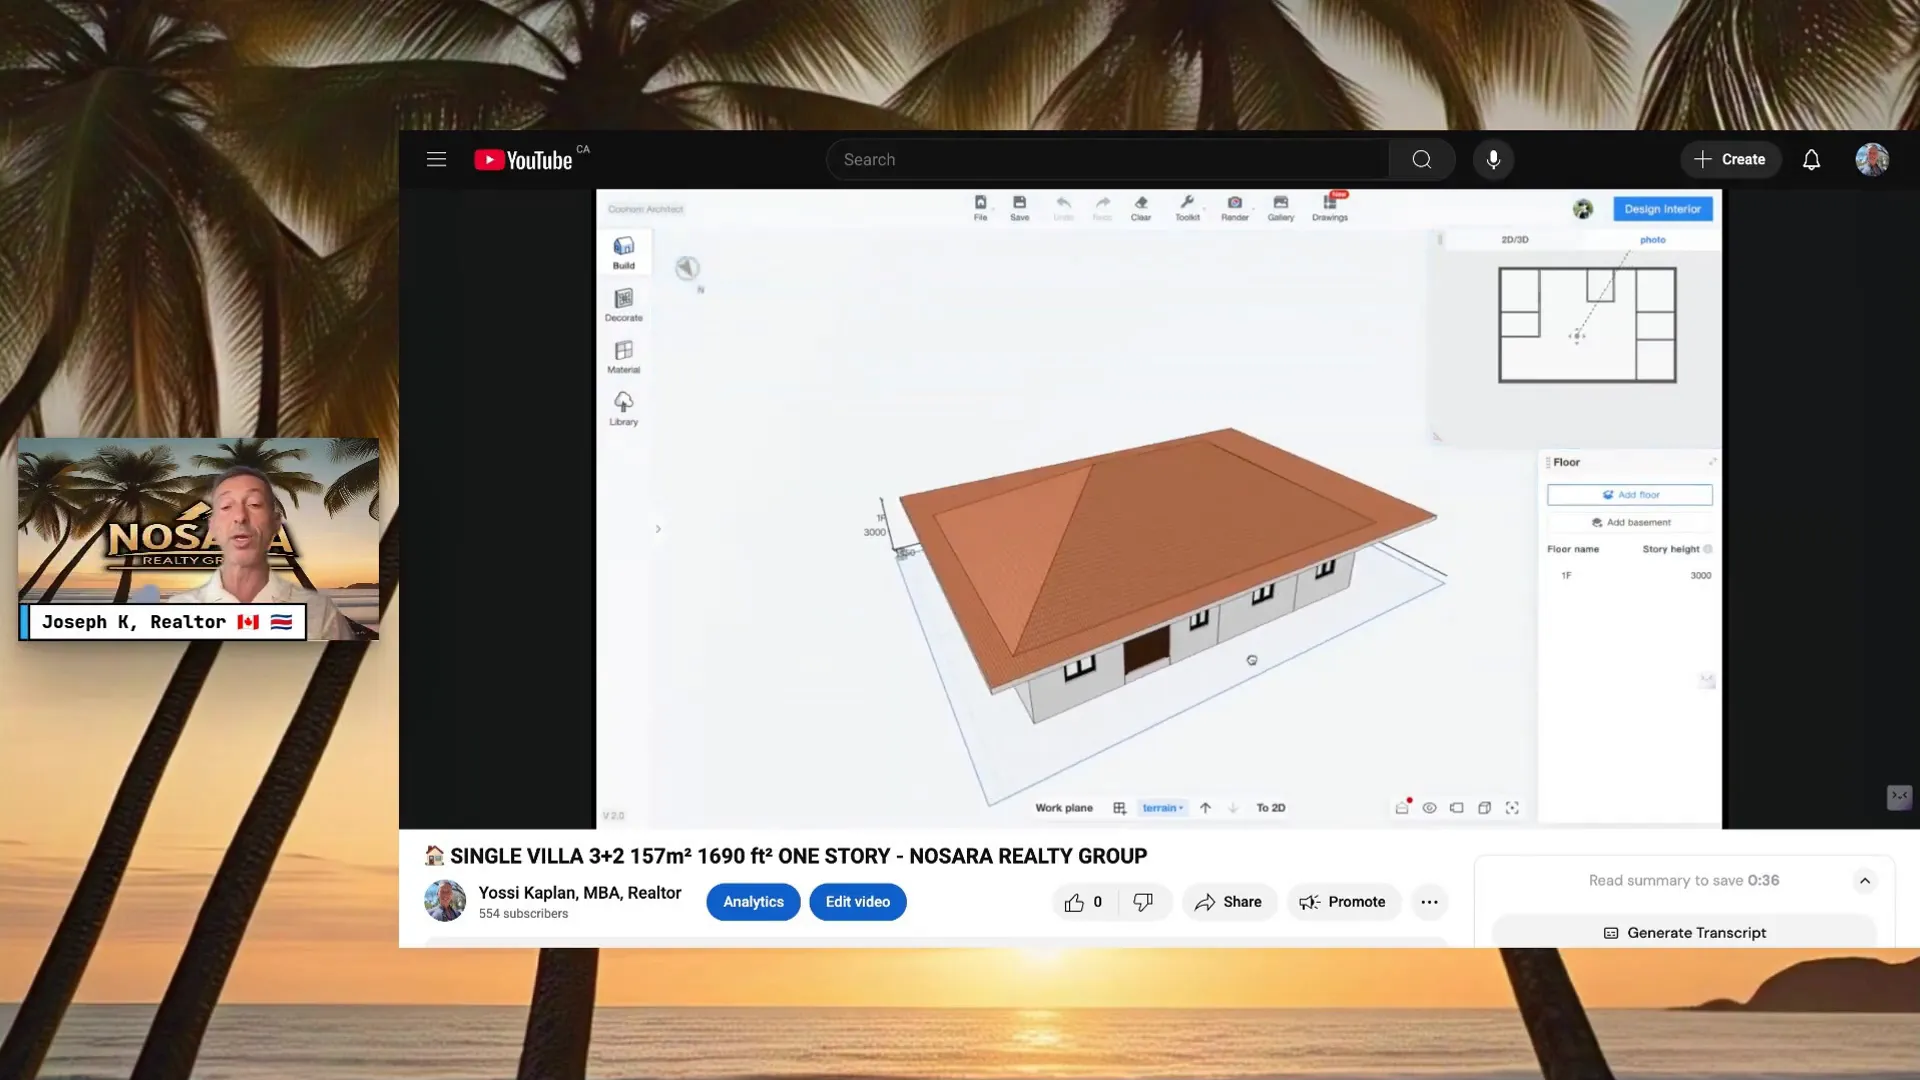Screen dimensions: 1920x1080
Task: Open the YouTube guide hamburger menu
Action: coord(436,159)
